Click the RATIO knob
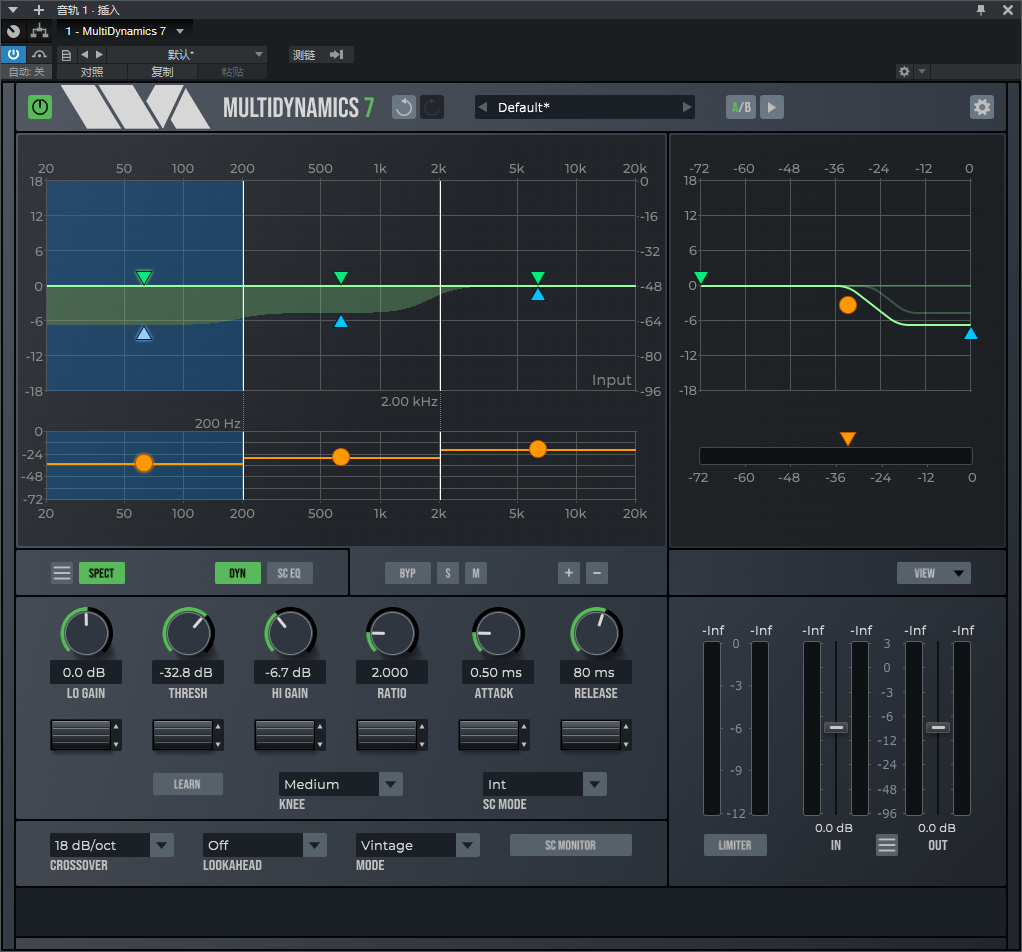The width and height of the screenshot is (1022, 952). click(x=392, y=633)
